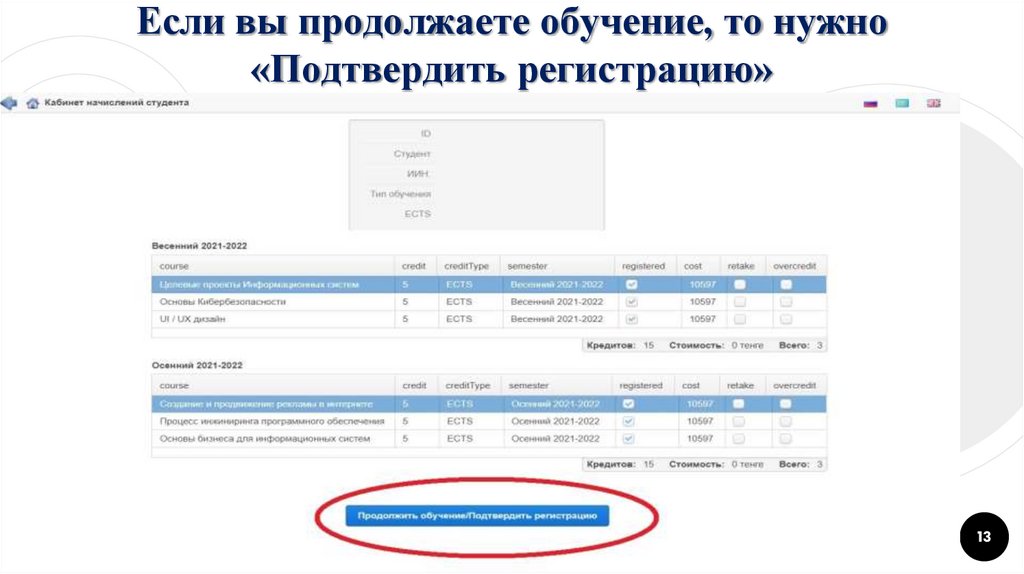Select row Создание и продвижение рекламы в интернете

click(489, 404)
